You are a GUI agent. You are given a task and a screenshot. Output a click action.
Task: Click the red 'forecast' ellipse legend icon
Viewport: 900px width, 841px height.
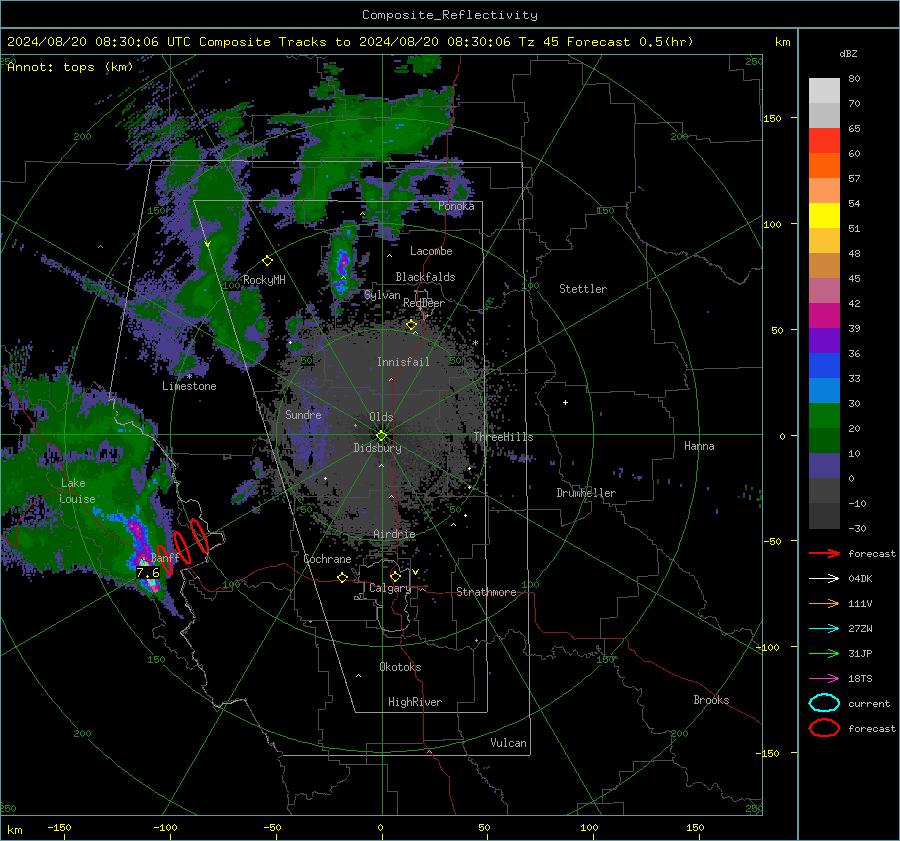pyautogui.click(x=824, y=728)
